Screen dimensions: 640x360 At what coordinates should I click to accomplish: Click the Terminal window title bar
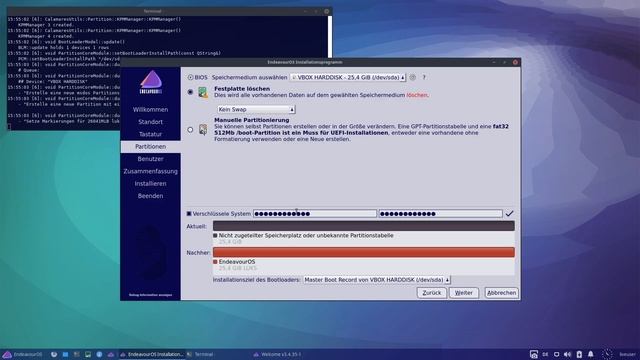(x=169, y=11)
